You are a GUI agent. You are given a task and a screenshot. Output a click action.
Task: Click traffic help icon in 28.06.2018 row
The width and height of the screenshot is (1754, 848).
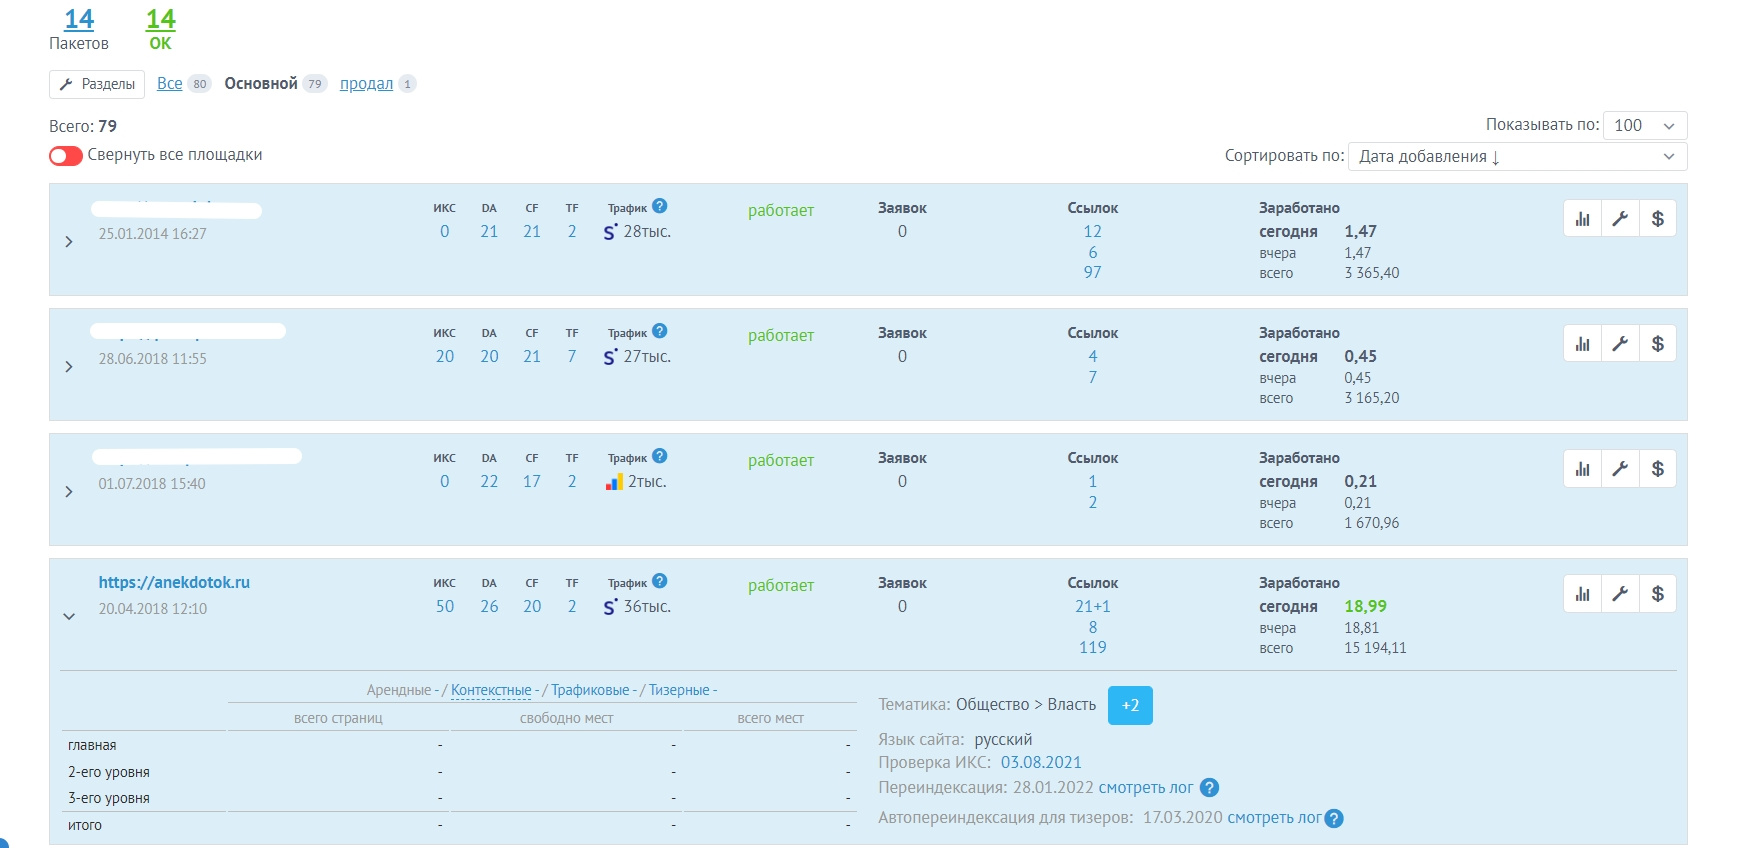point(660,331)
